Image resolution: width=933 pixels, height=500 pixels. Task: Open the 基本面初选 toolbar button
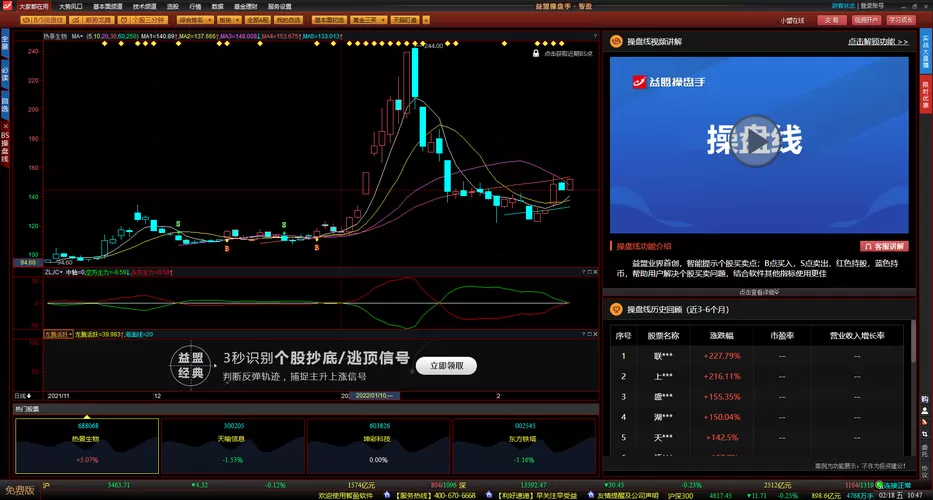[329, 20]
